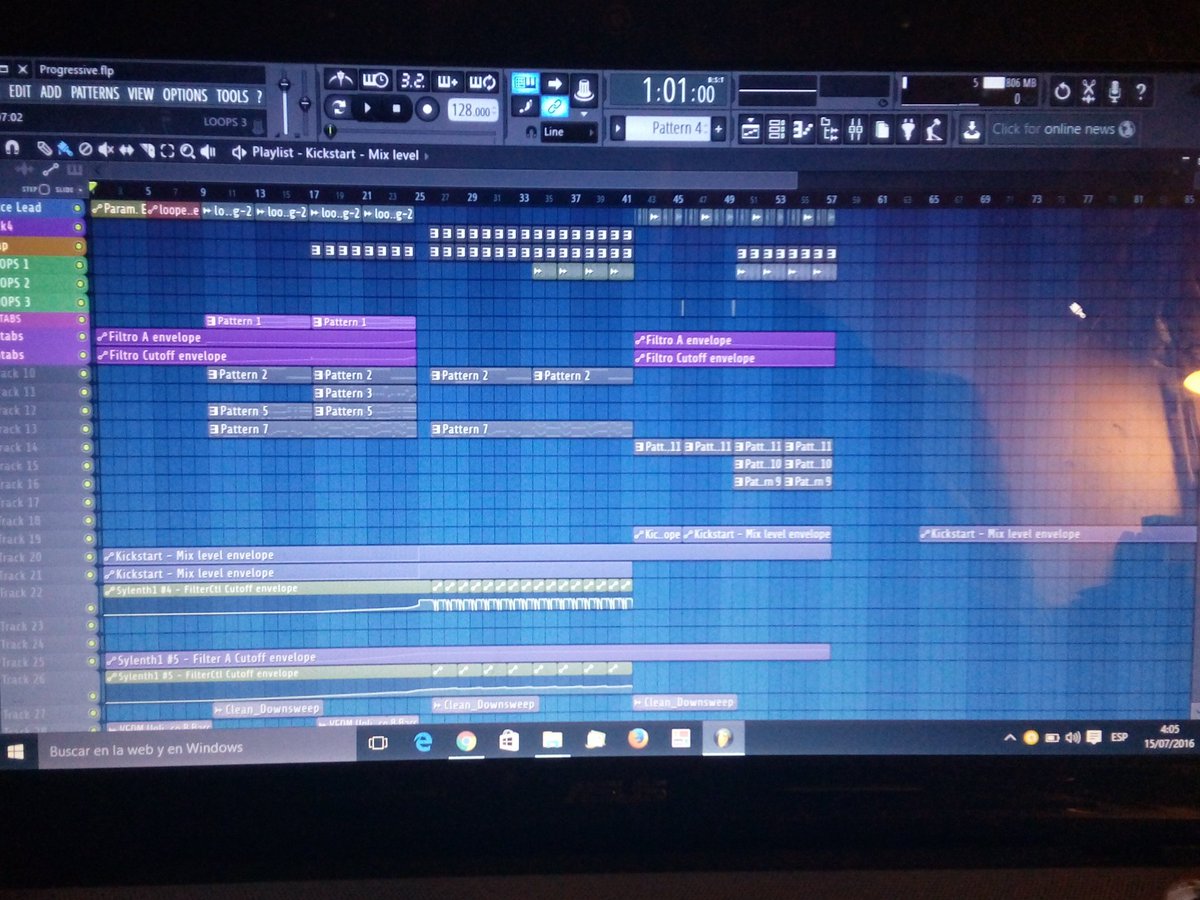The image size is (1200, 900).
Task: Open the Mixer view icon
Action: point(855,129)
